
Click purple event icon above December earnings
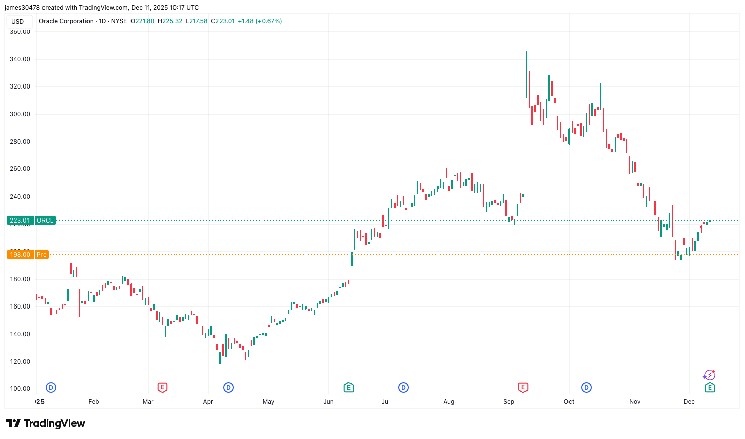[709, 373]
